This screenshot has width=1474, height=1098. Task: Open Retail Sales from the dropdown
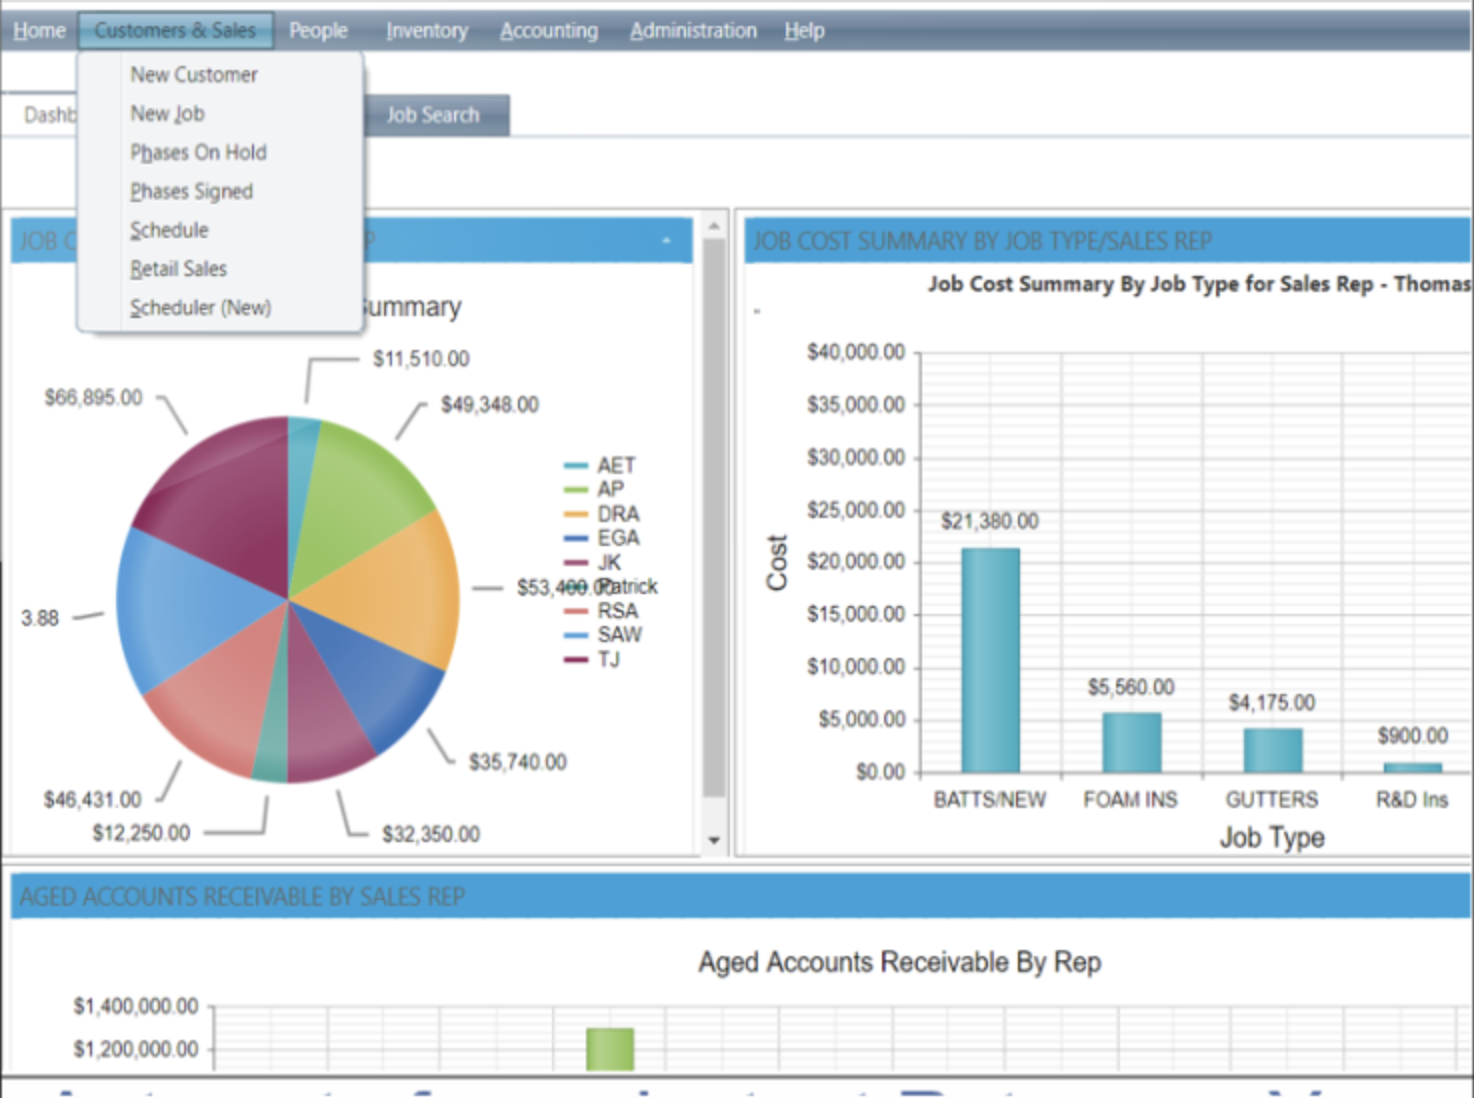pos(178,269)
